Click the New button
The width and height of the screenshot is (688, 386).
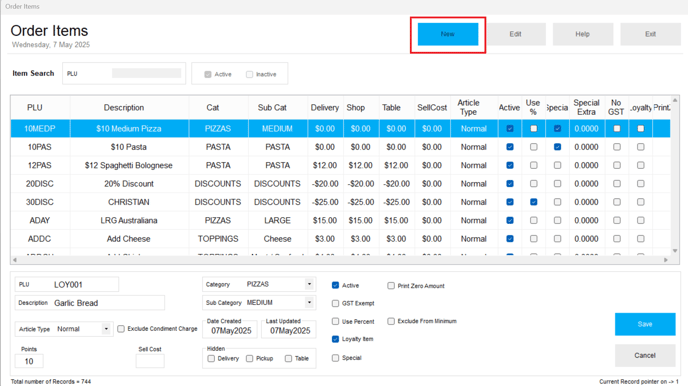448,34
